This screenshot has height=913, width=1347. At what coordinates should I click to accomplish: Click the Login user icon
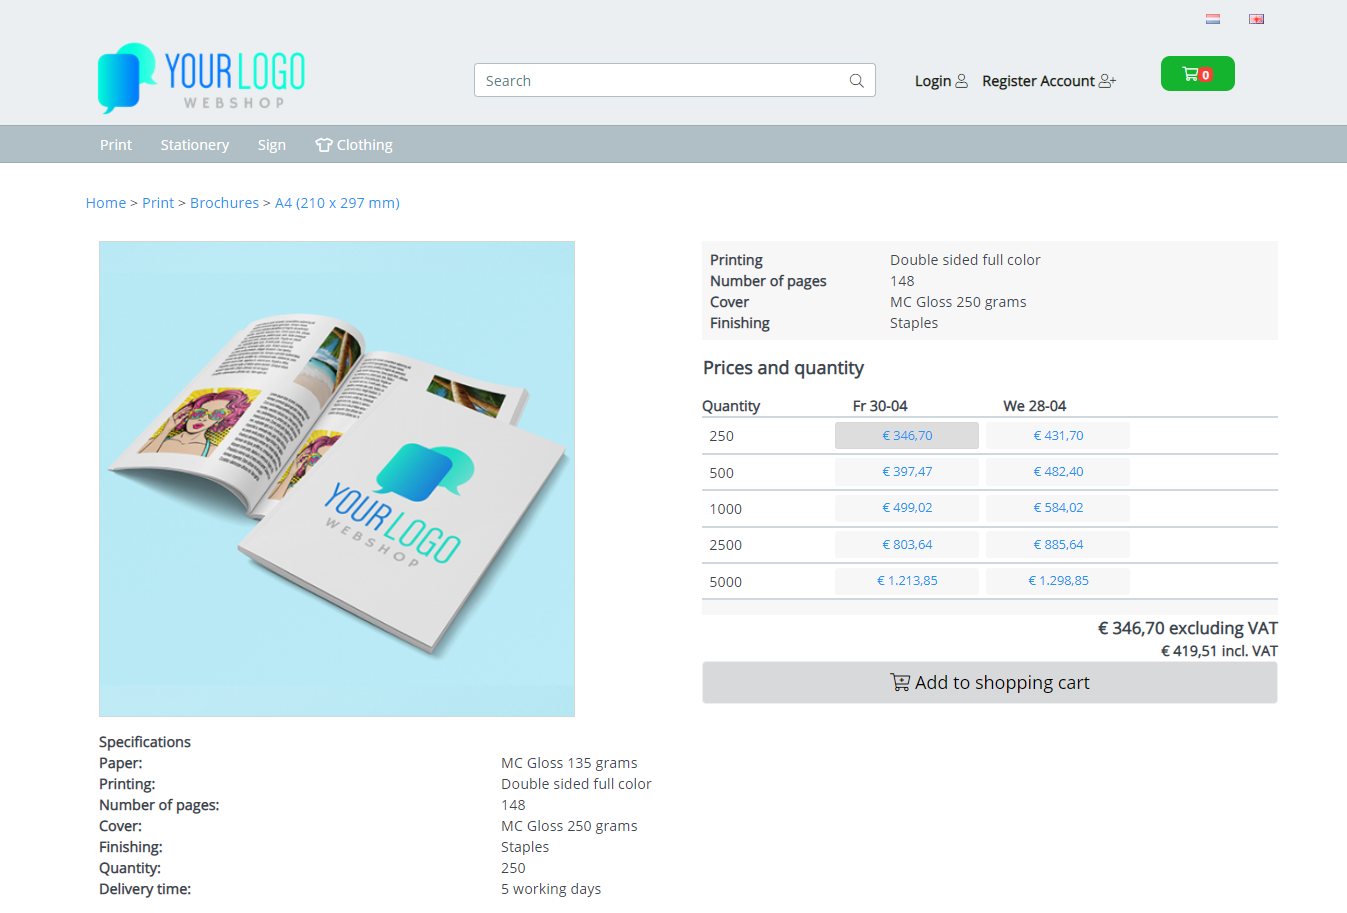[x=961, y=81]
